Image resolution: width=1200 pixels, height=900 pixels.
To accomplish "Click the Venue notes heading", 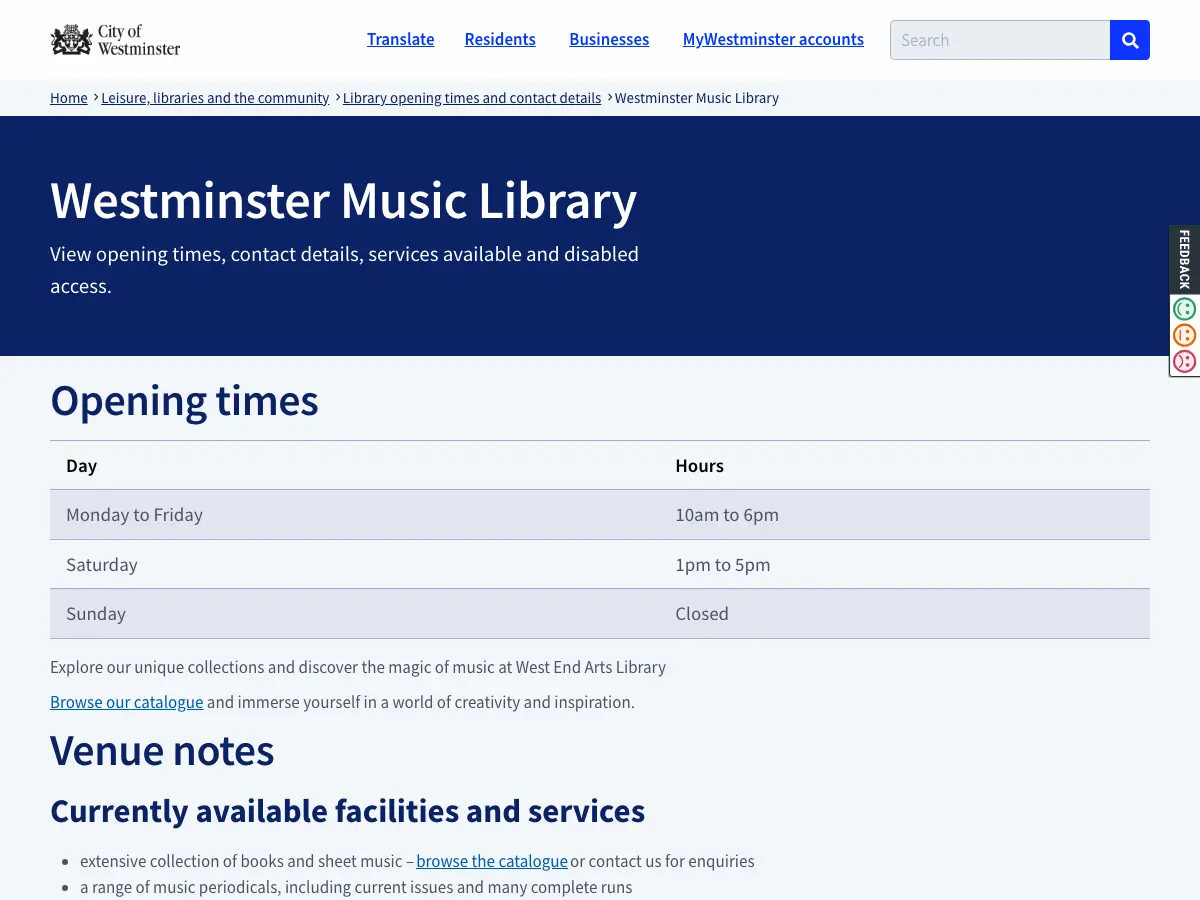I will (162, 750).
